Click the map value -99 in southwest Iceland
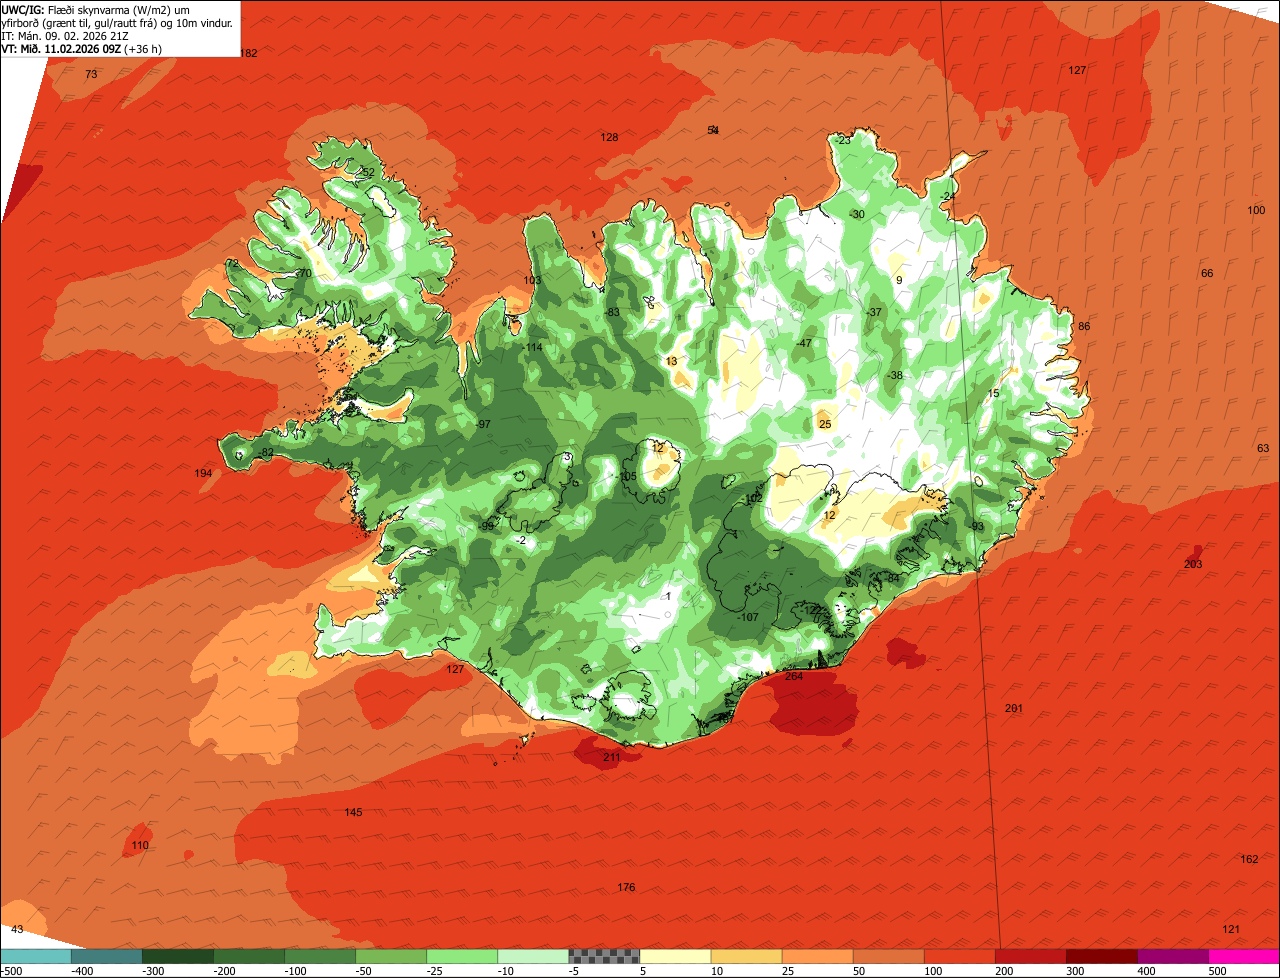 pos(487,527)
